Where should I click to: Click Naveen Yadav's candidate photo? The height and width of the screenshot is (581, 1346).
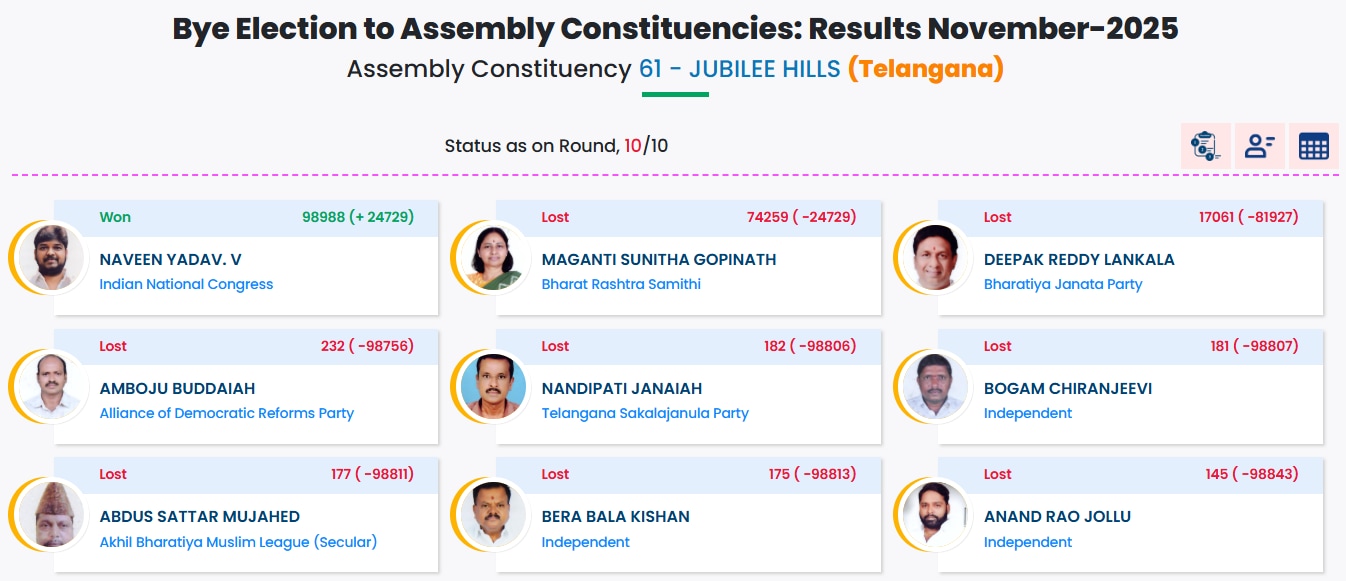51,257
